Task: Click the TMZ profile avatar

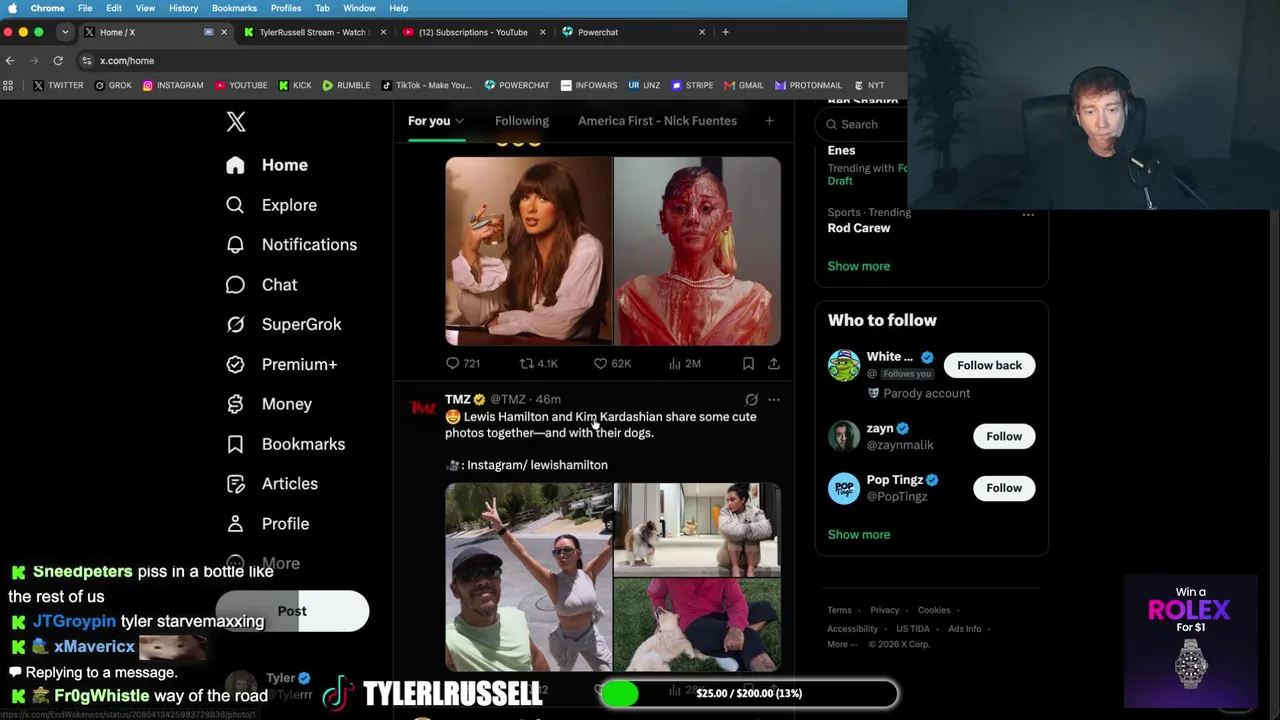Action: point(423,407)
